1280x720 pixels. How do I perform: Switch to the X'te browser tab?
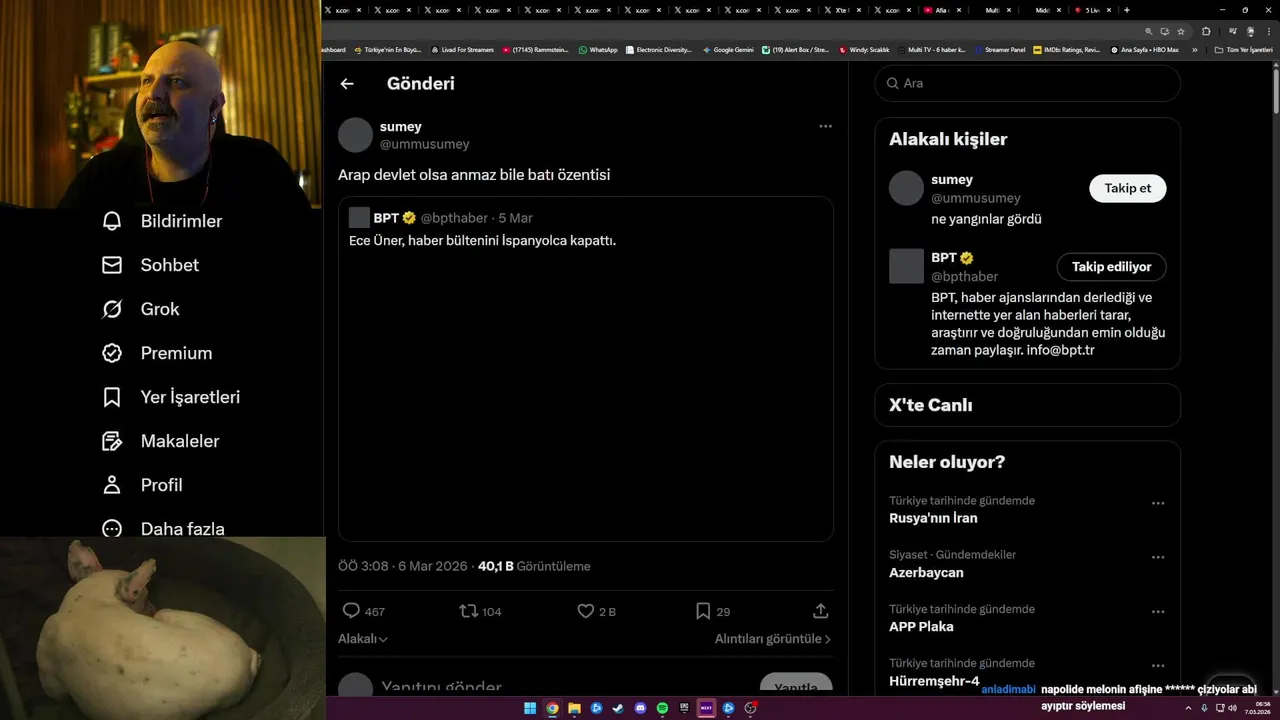[841, 10]
